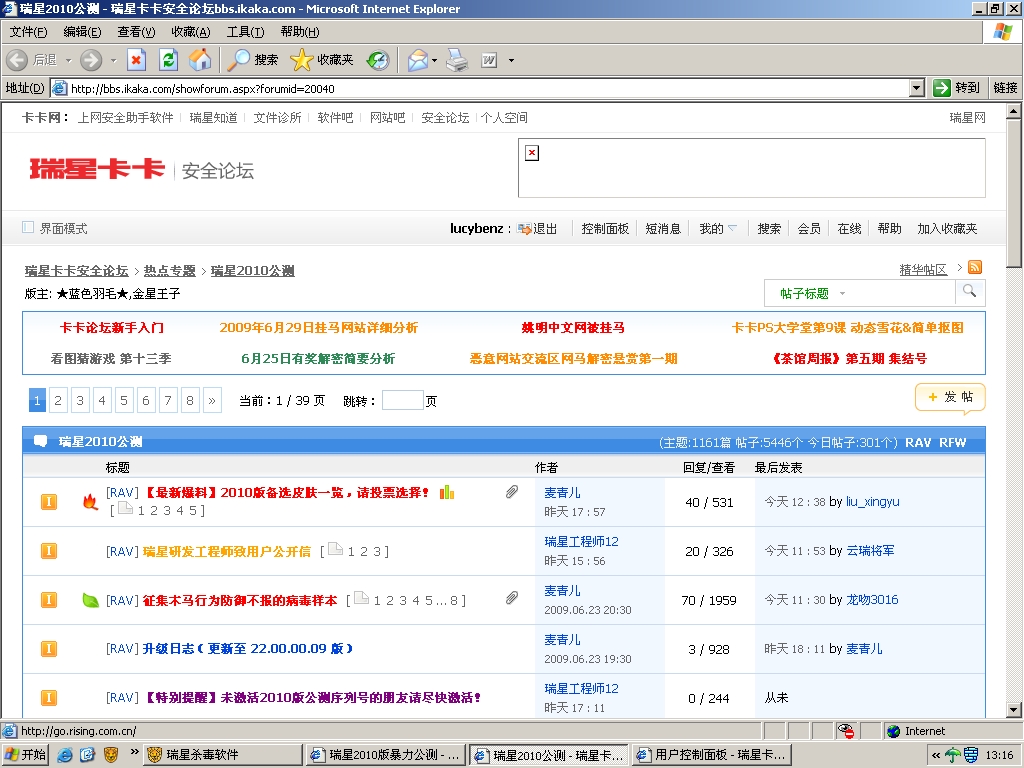Click the 发帖 new post button
The height and width of the screenshot is (768, 1024).
950,397
